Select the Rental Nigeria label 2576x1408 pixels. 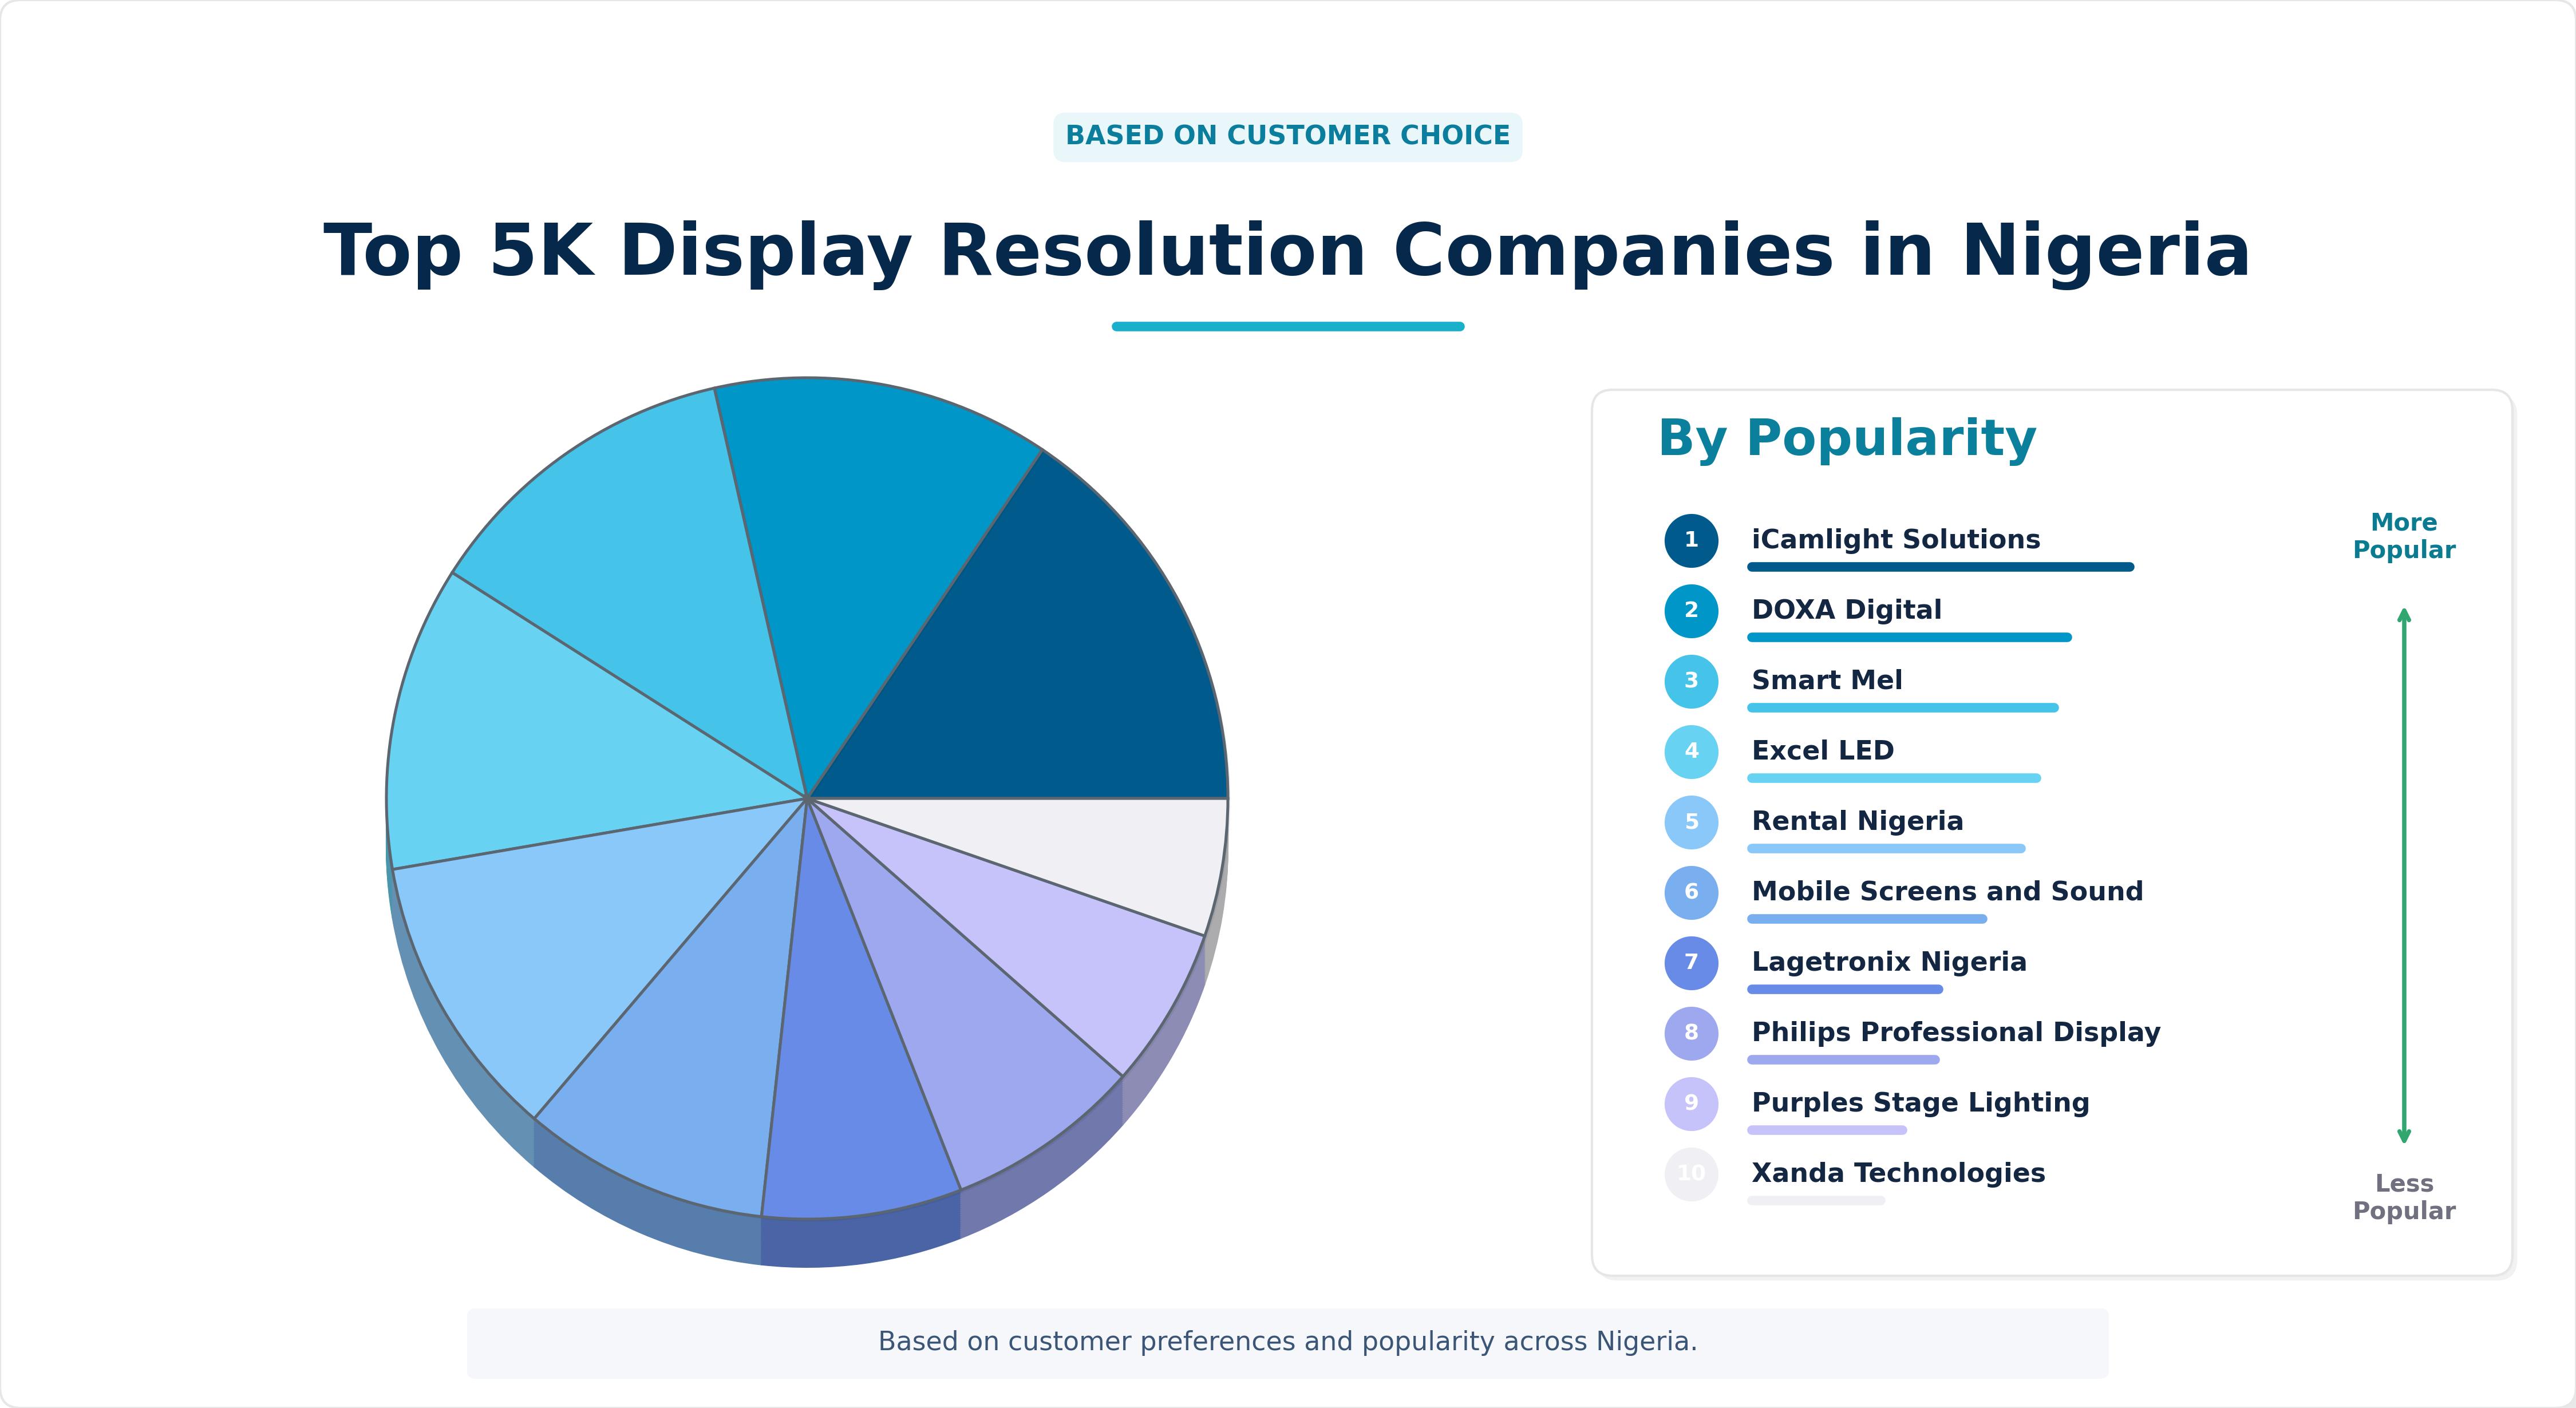tap(1857, 821)
